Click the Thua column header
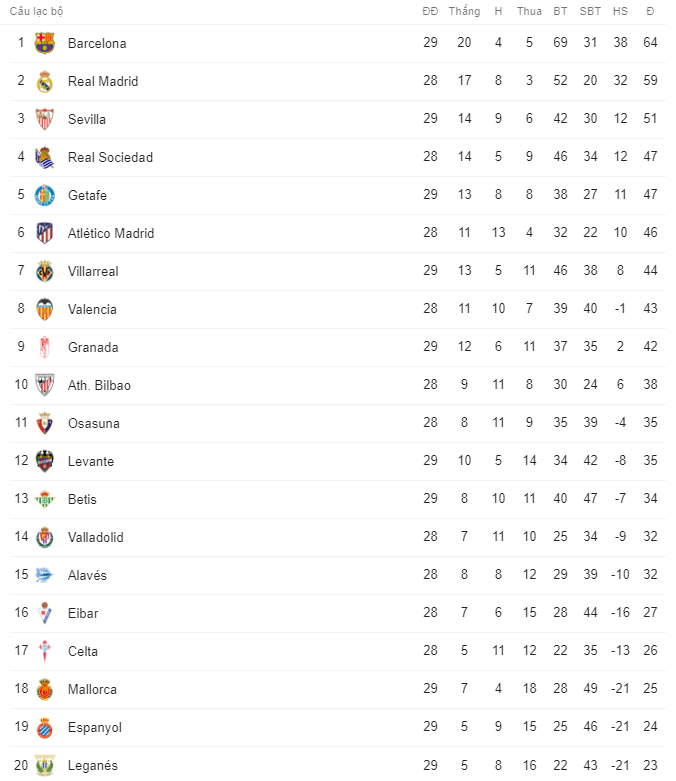The height and width of the screenshot is (781, 676). [530, 11]
